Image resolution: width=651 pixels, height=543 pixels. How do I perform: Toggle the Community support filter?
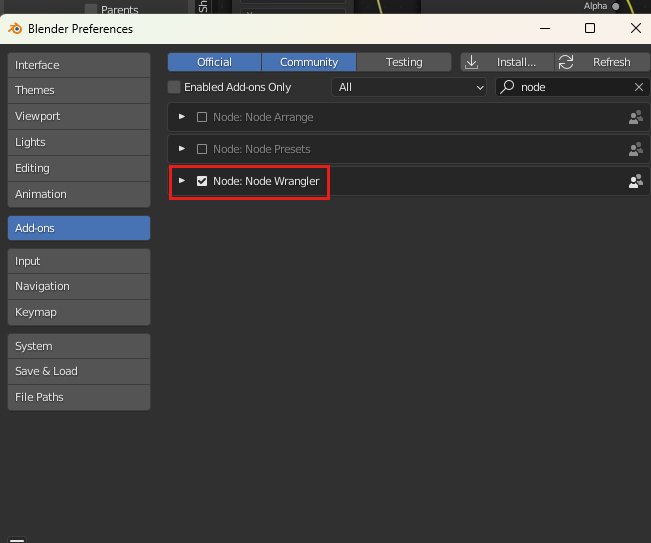coord(309,62)
